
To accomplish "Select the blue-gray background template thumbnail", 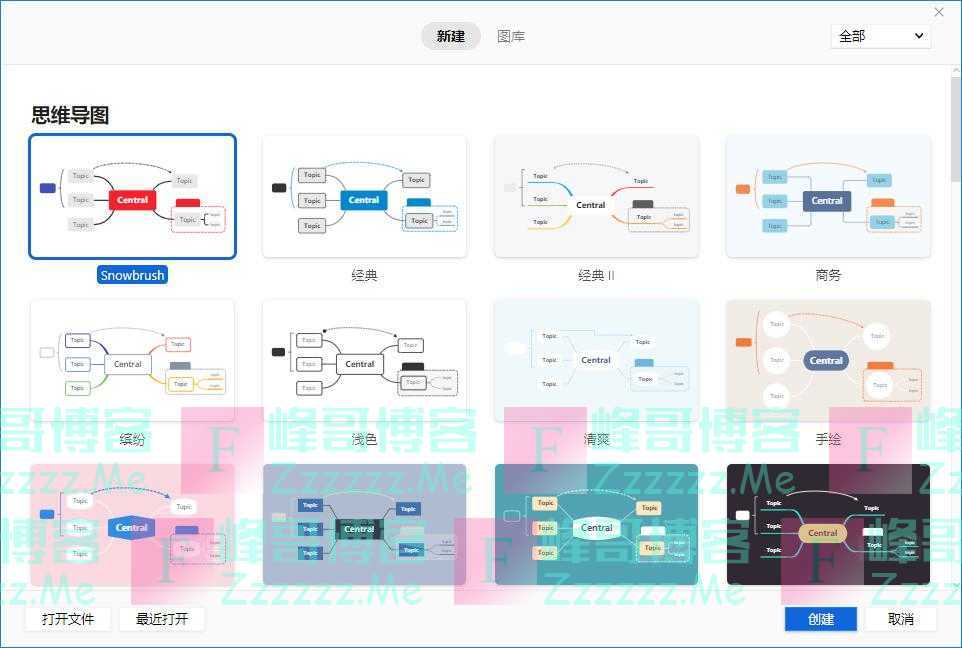I will (364, 524).
